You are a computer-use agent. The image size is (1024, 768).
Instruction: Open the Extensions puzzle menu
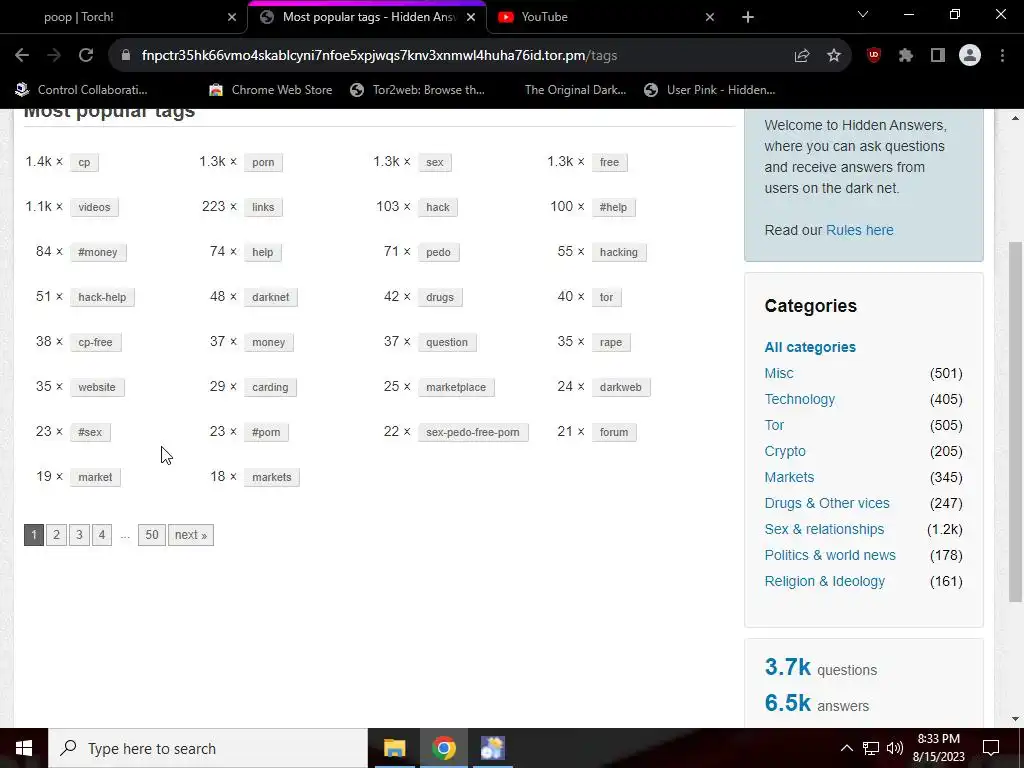pos(906,56)
